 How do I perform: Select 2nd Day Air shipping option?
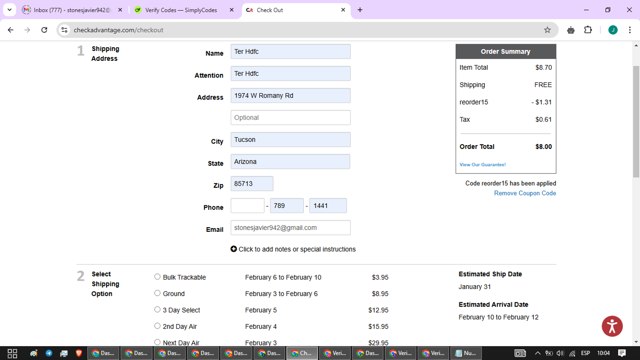157,326
